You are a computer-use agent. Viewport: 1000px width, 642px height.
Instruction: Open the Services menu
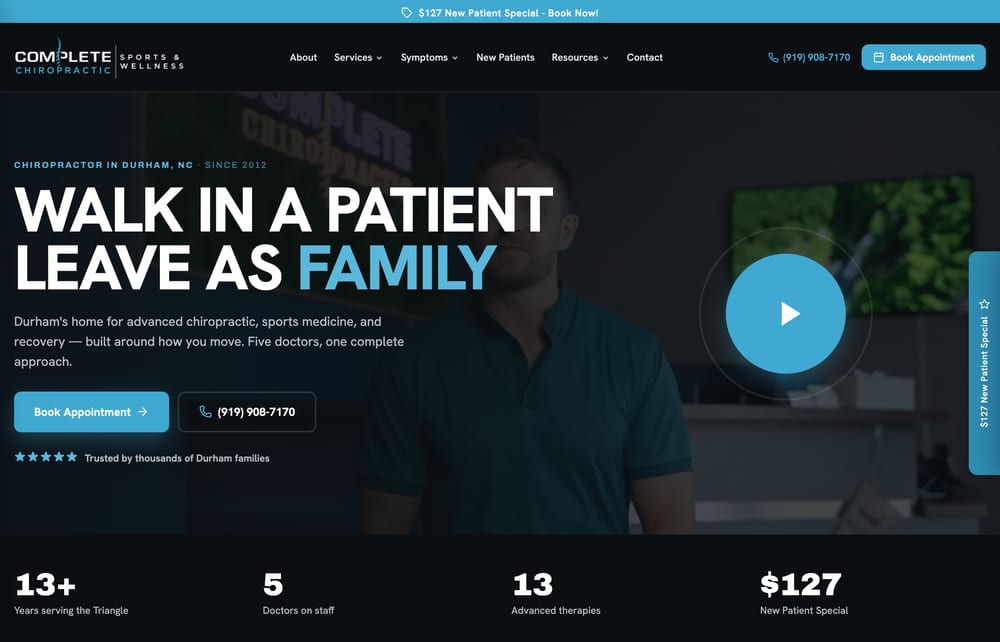358,57
